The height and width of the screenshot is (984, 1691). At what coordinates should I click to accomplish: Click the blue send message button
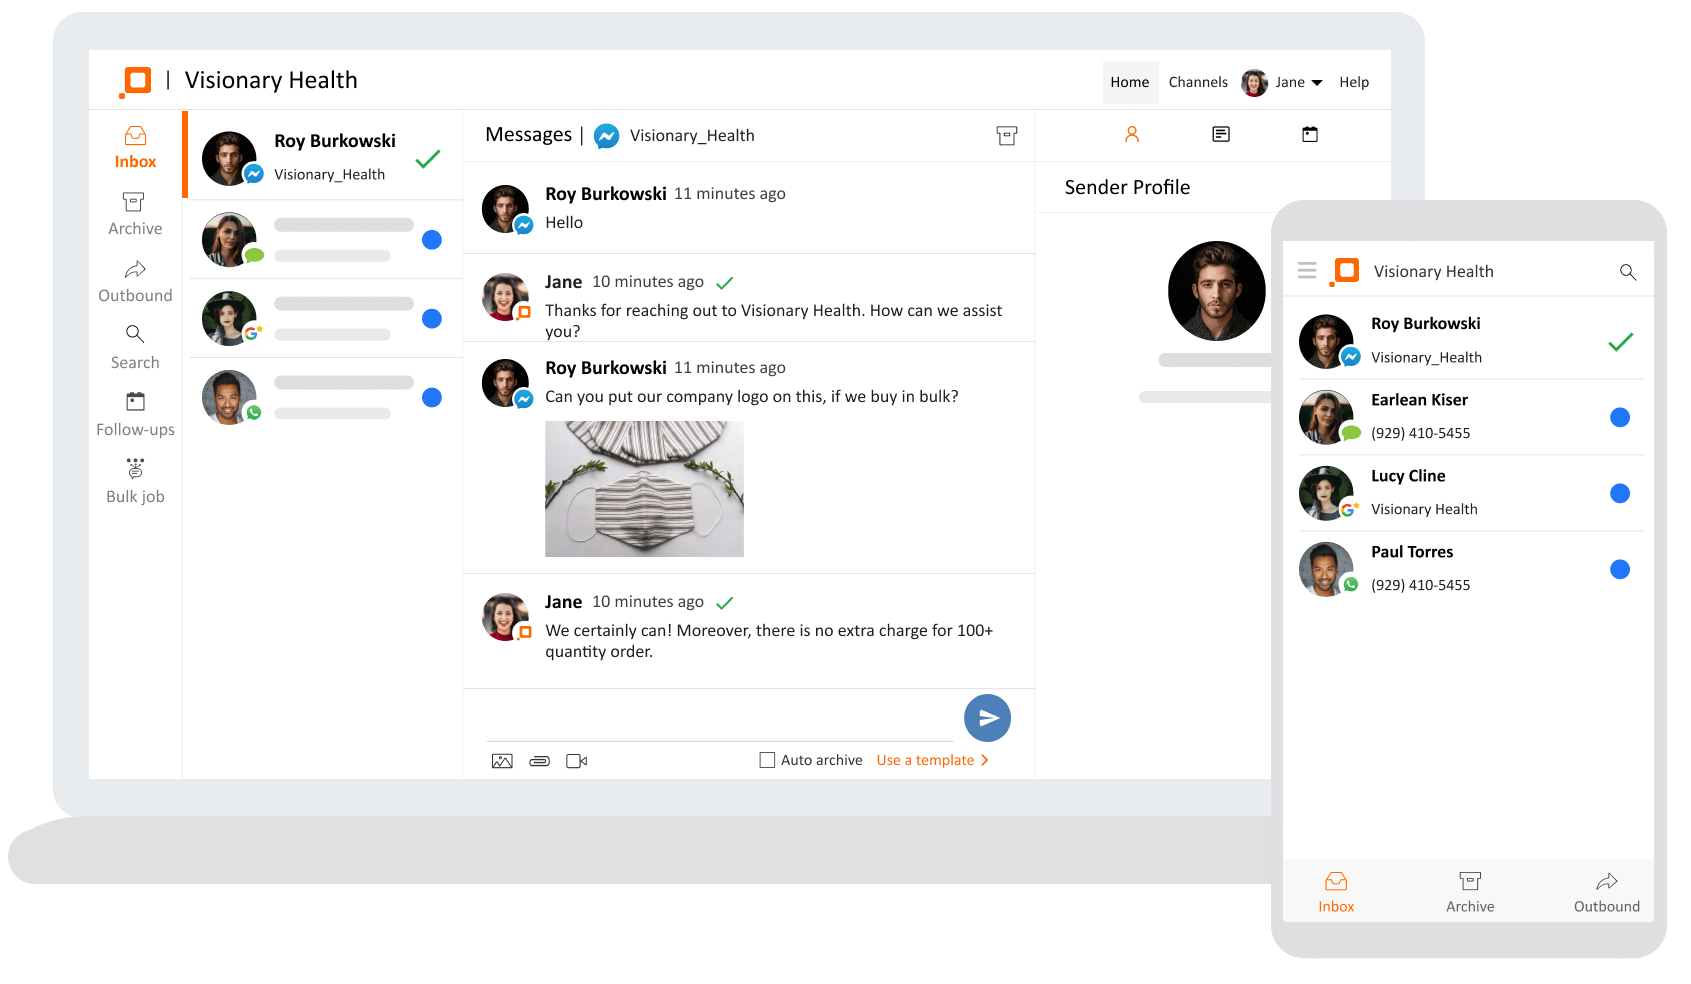coord(987,718)
